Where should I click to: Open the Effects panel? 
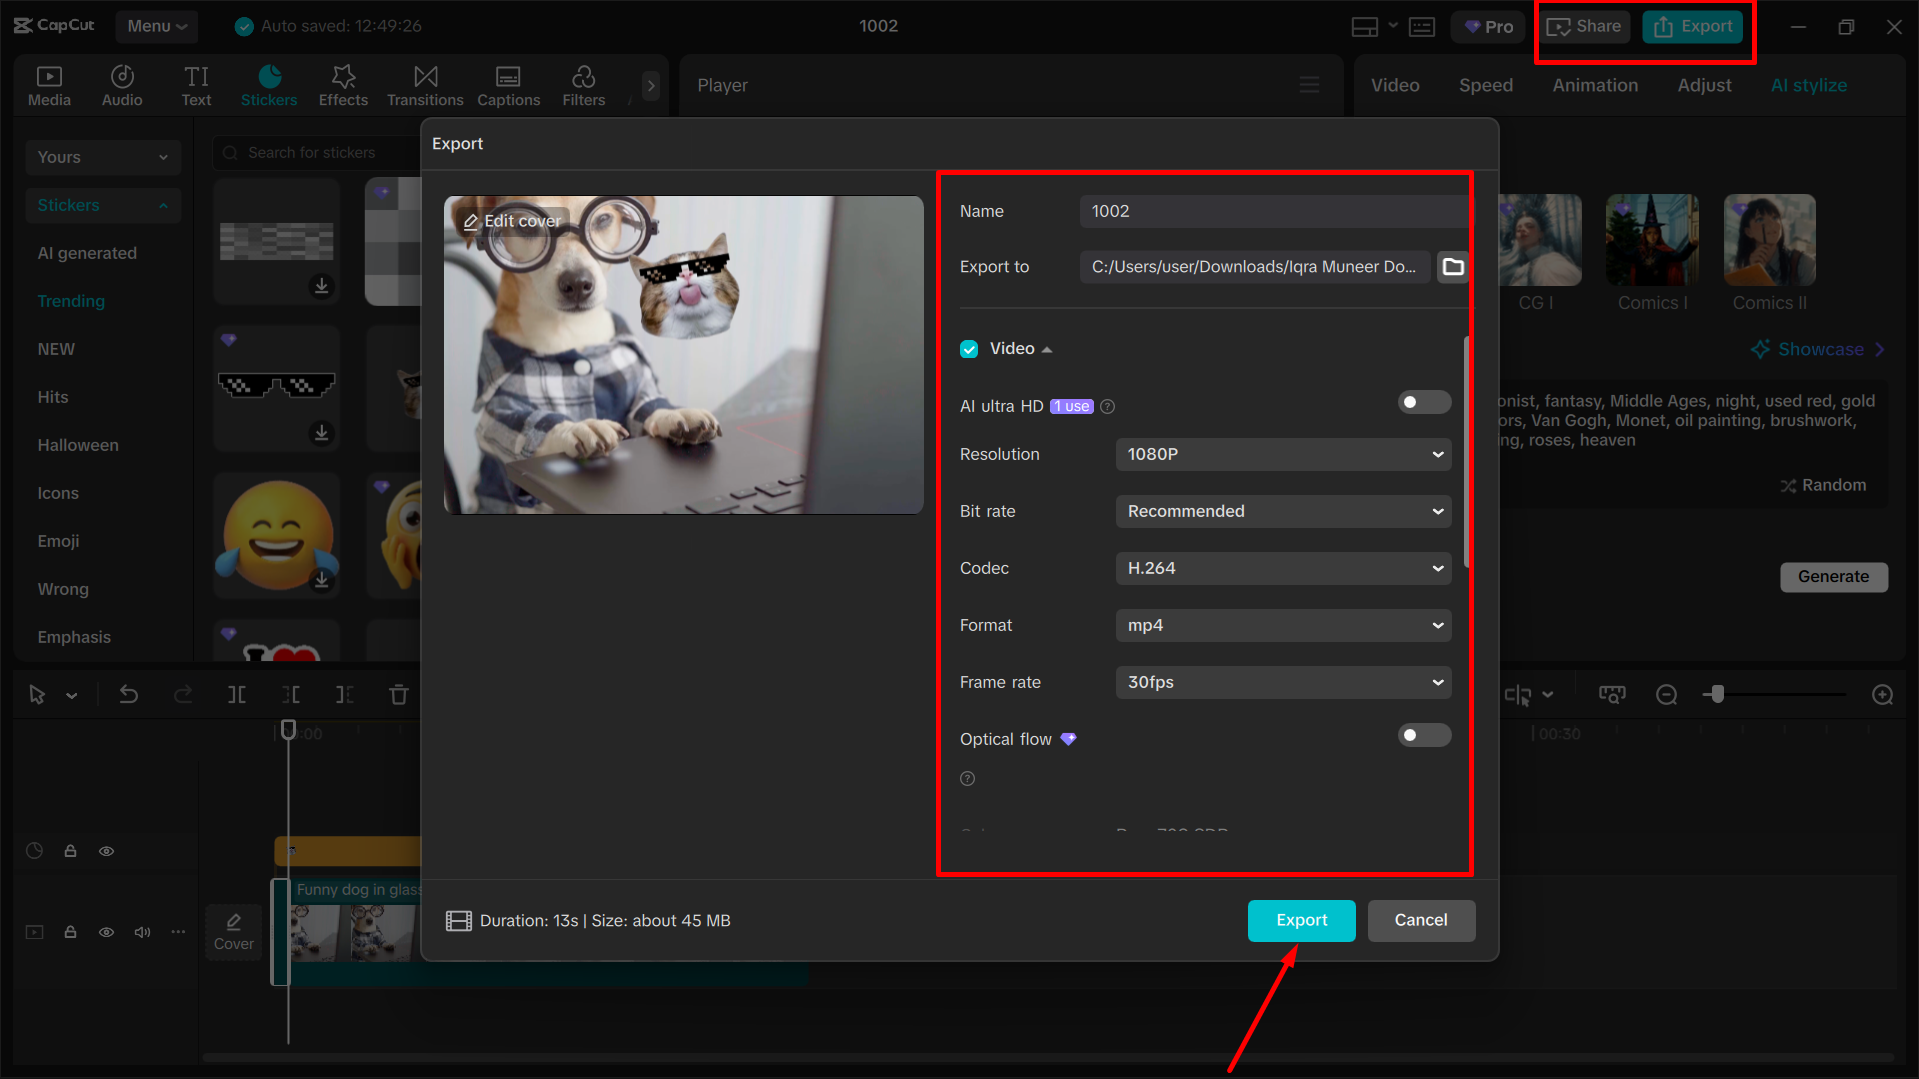343,85
